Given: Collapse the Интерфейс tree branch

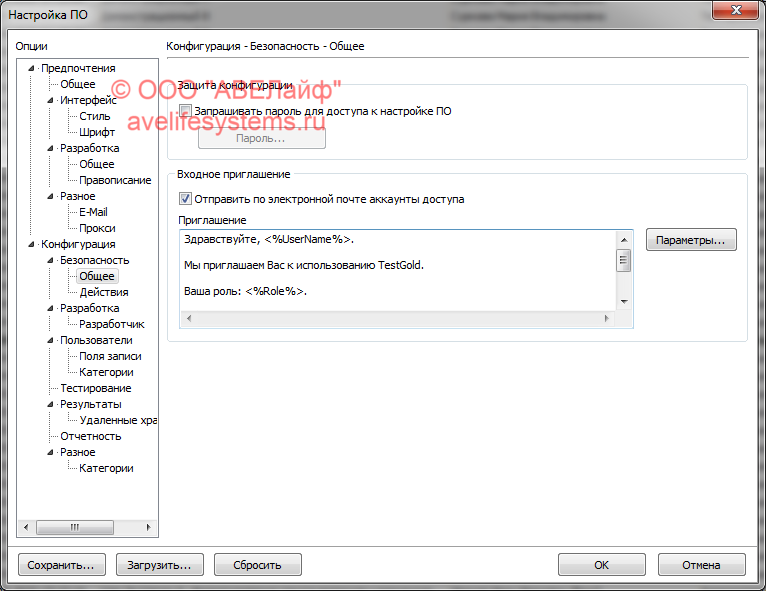Looking at the screenshot, I should click(50, 100).
